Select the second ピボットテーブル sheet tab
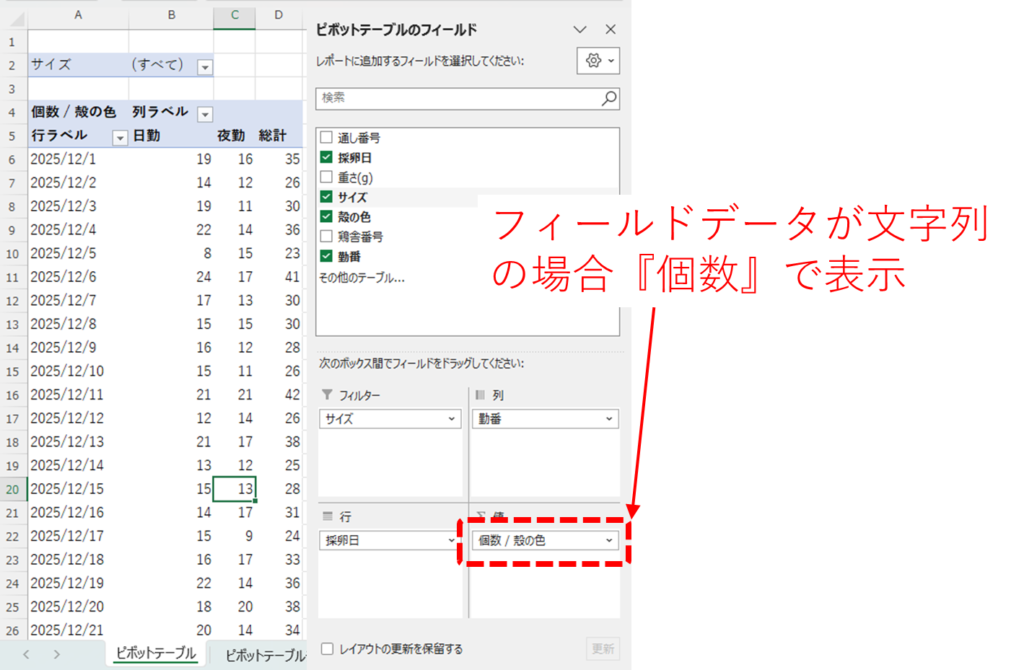Screen dimensions: 1024x670 click(265, 655)
